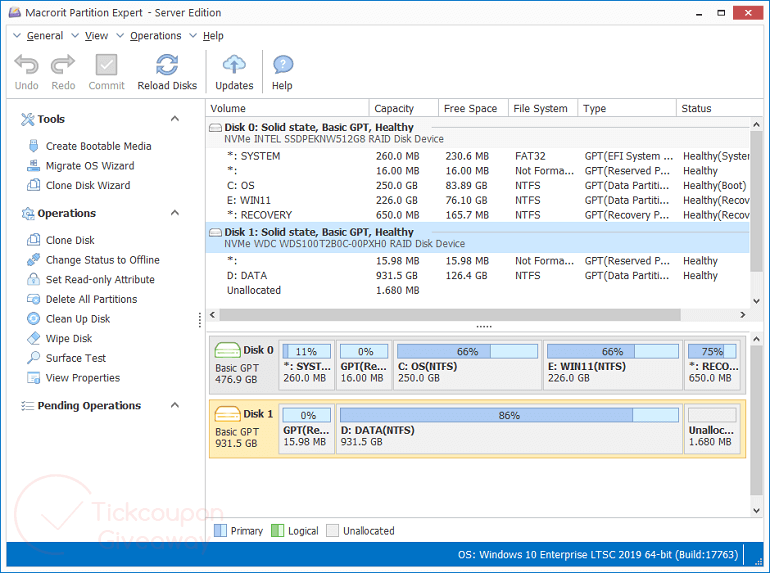Collapse the Tools section

175,119
